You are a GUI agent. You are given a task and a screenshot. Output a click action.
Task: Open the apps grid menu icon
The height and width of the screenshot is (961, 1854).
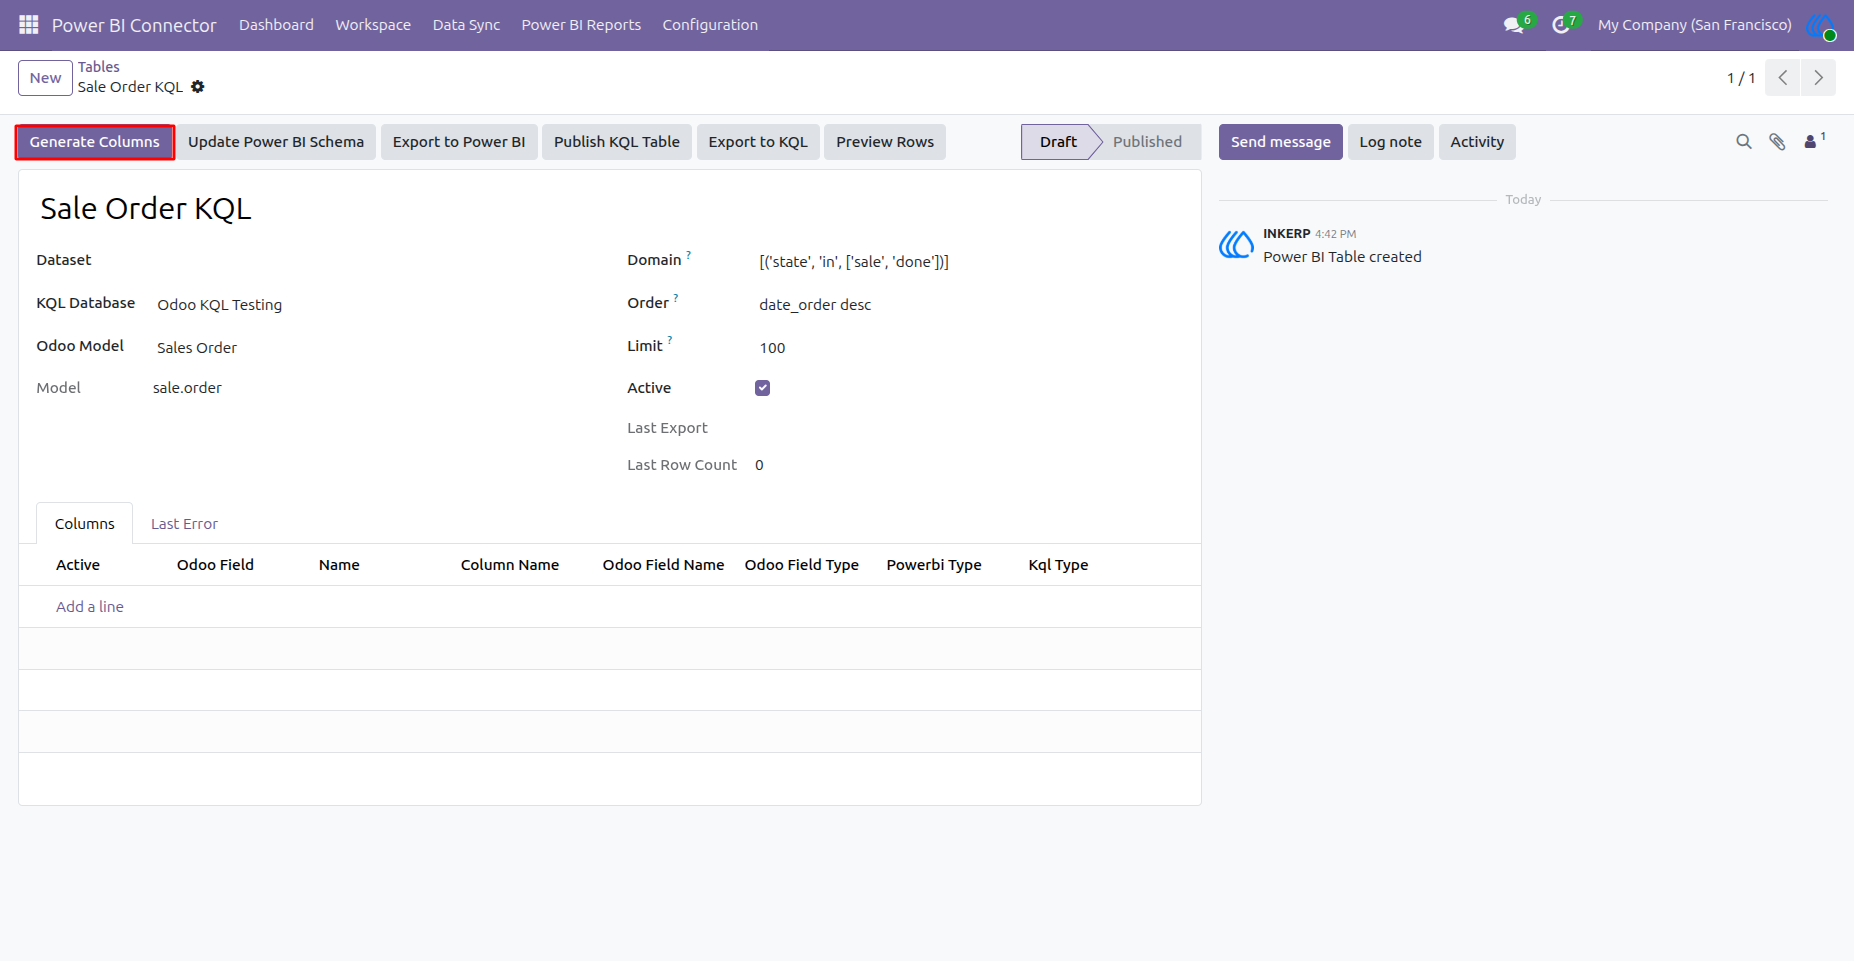click(29, 24)
